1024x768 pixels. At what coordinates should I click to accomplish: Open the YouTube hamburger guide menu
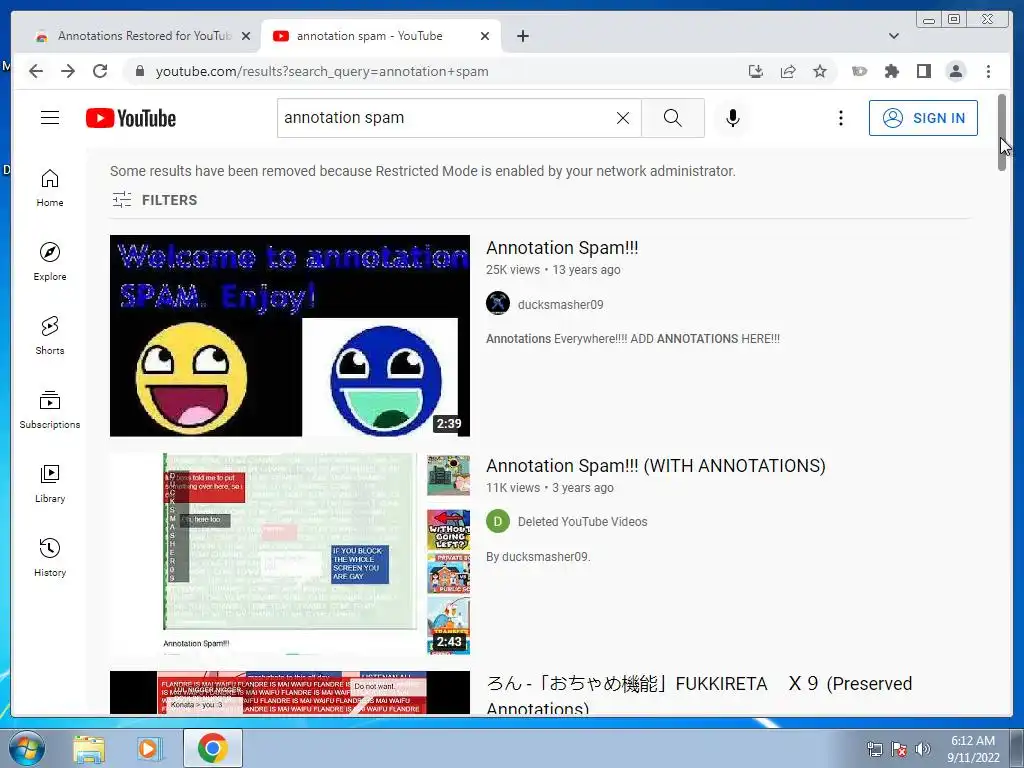tap(50, 118)
